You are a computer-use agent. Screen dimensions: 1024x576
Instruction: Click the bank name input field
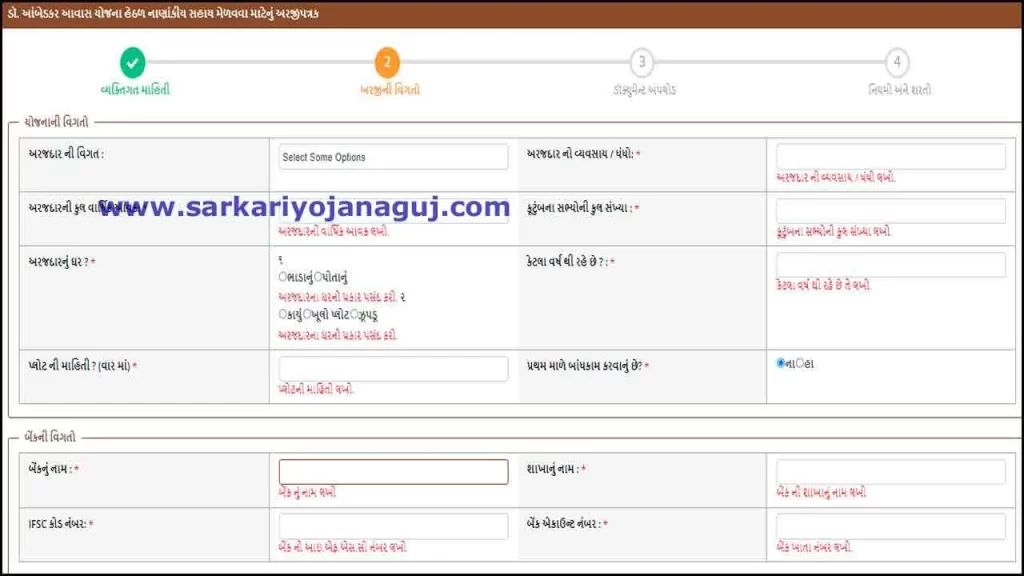point(392,471)
